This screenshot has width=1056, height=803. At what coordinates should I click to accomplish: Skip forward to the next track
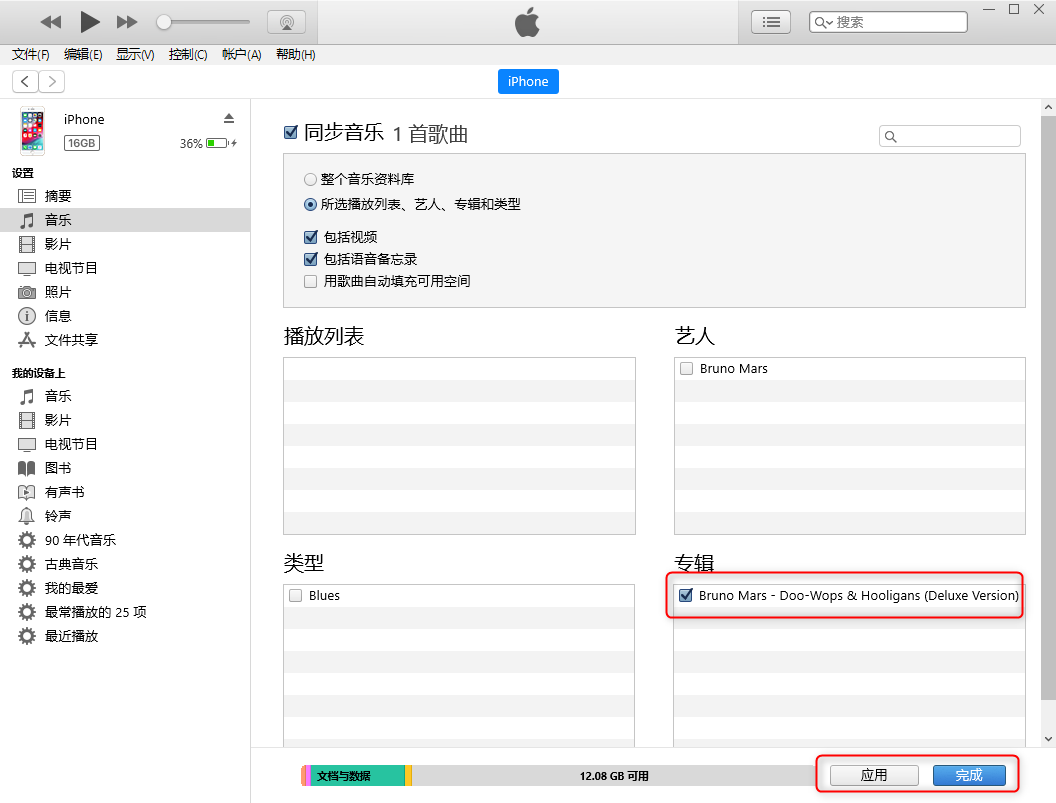tap(127, 22)
